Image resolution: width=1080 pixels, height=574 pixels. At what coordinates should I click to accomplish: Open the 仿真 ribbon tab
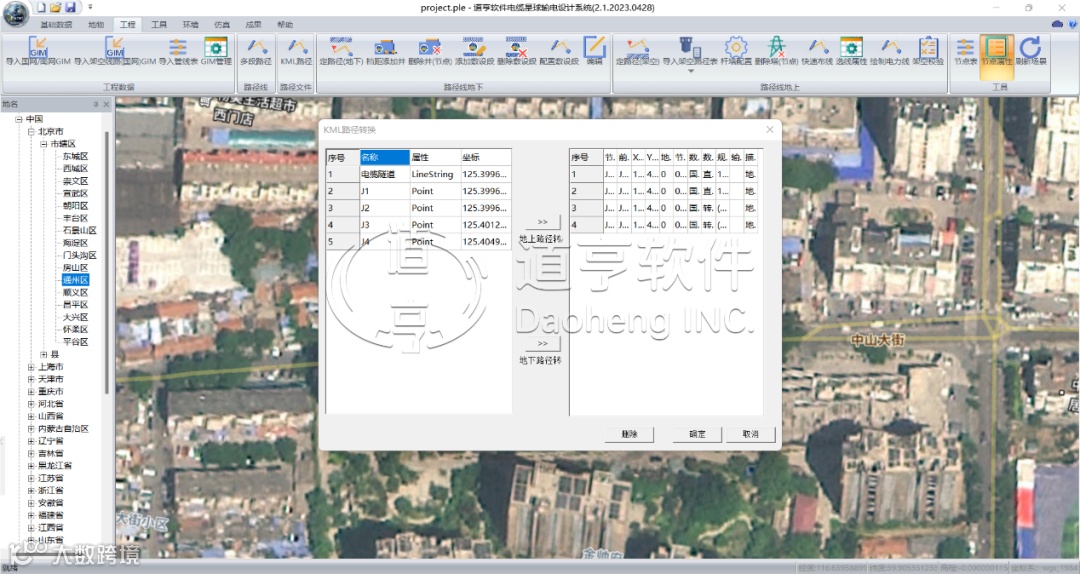tap(221, 23)
